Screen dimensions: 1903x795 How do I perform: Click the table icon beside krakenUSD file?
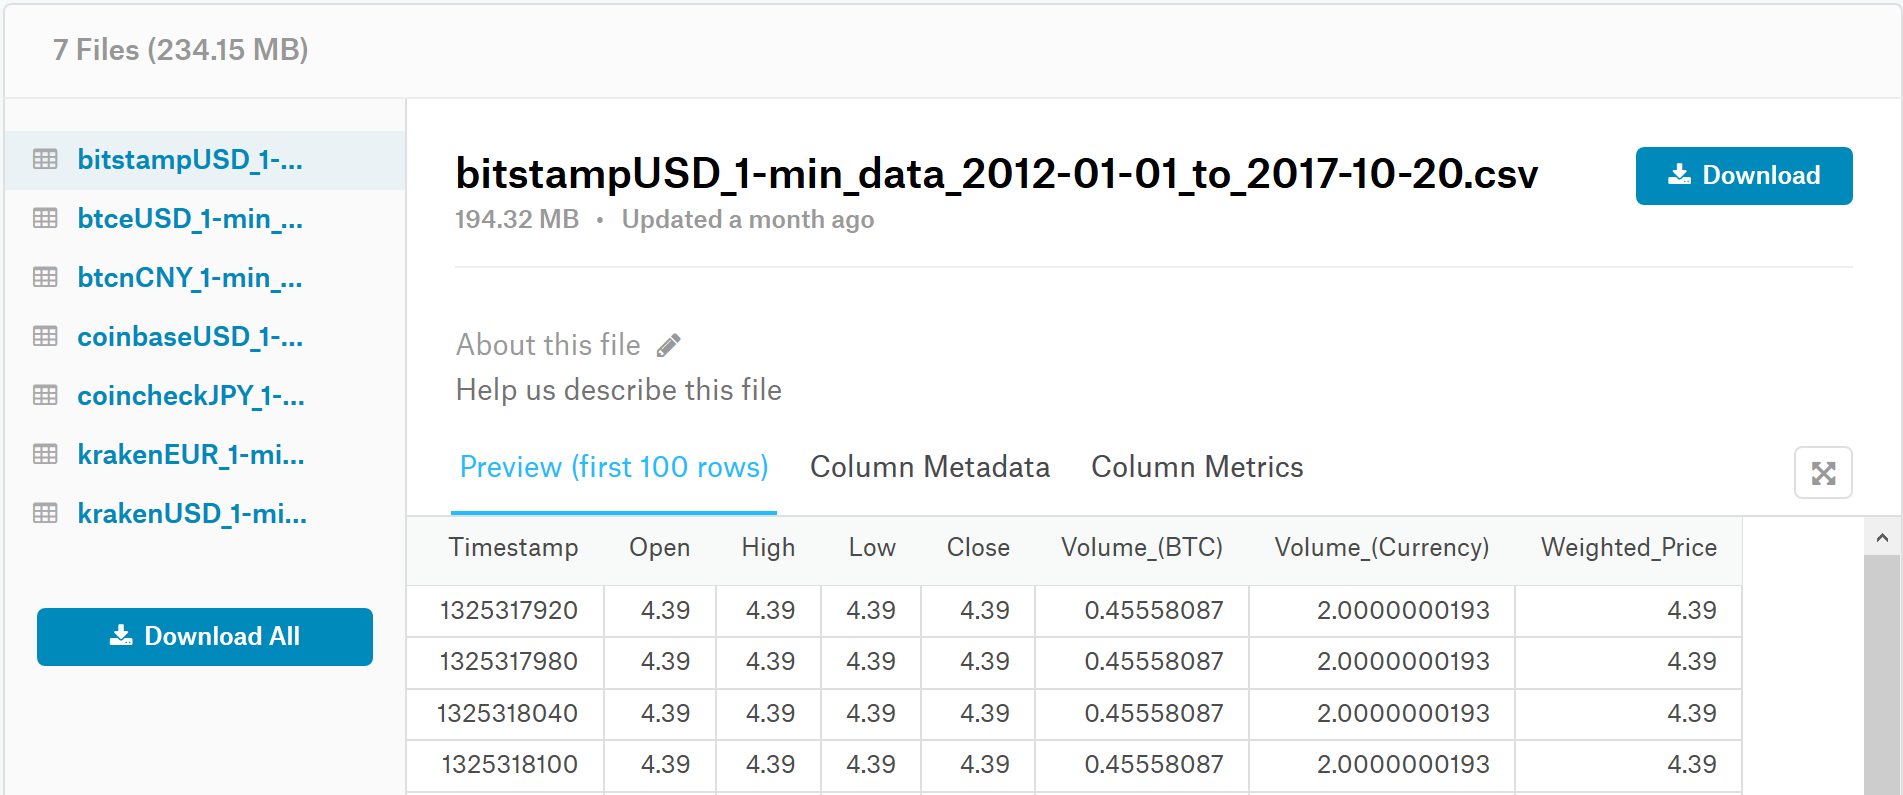coord(45,513)
